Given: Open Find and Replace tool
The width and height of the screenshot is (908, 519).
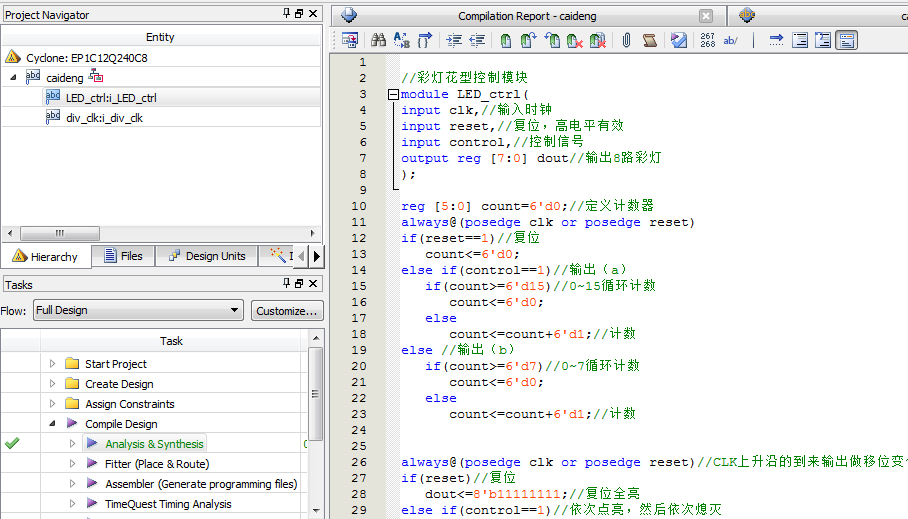Looking at the screenshot, I should pyautogui.click(x=401, y=40).
